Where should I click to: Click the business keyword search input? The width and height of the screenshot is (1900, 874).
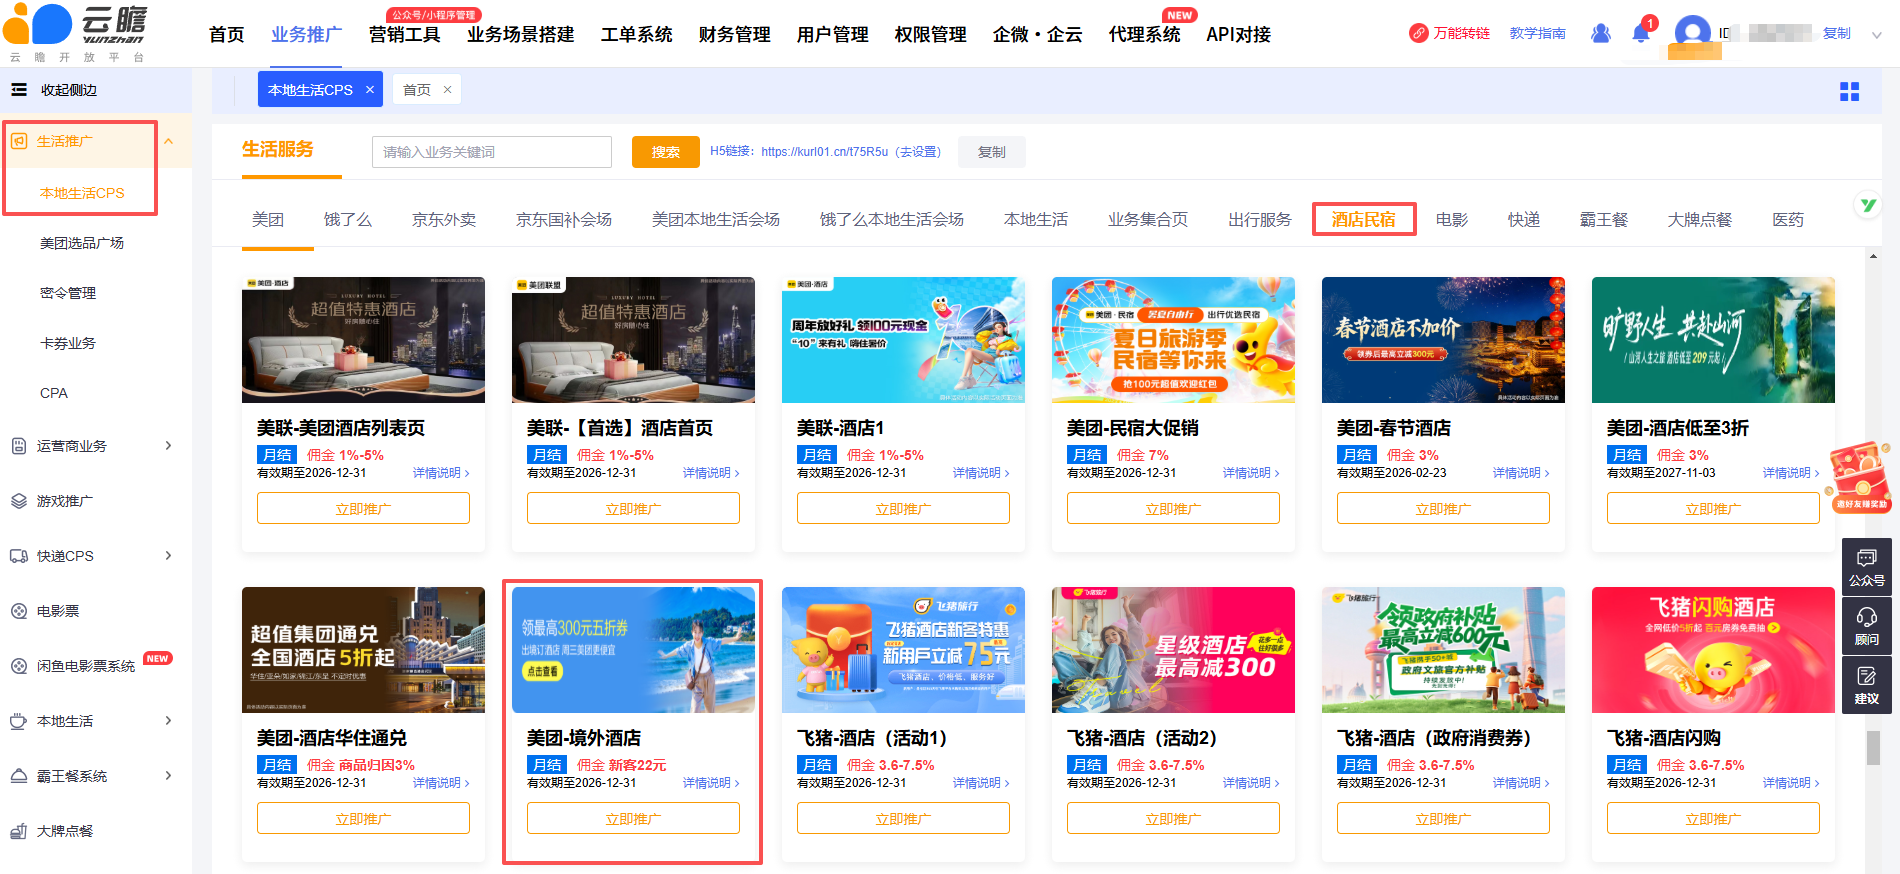[x=491, y=152]
